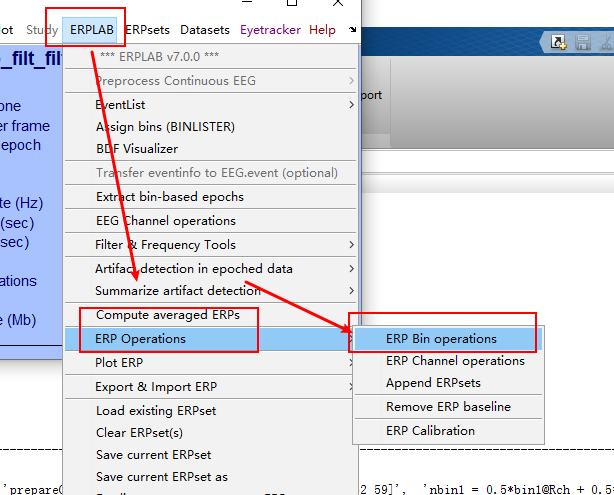
Task: Select Remove ERP baseline
Action: 448,406
